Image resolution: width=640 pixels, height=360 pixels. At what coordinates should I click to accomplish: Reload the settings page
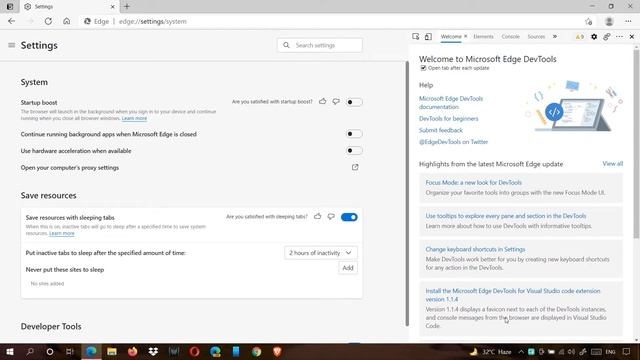click(x=48, y=21)
